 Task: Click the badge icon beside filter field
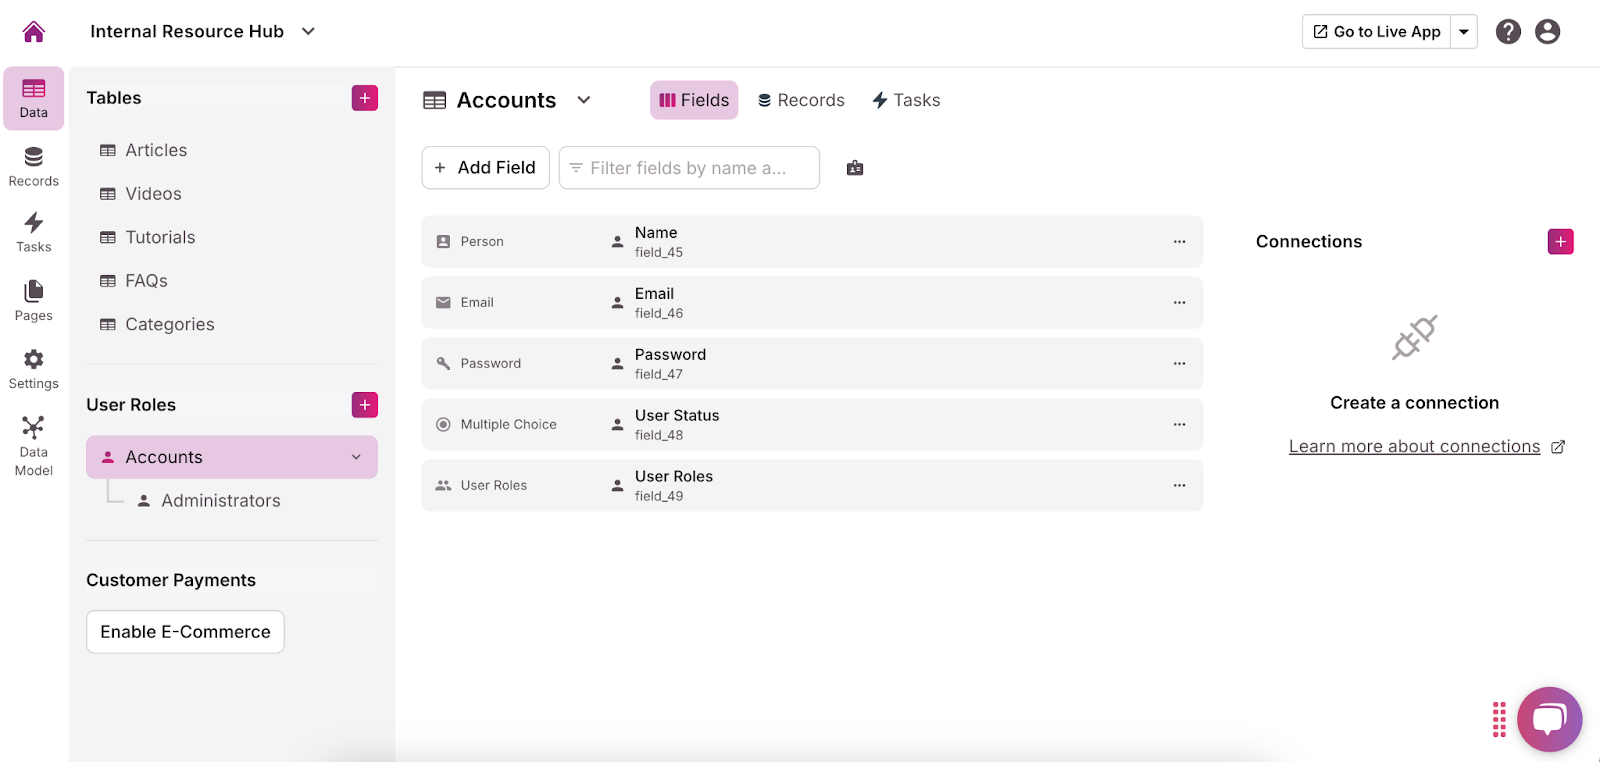tap(855, 168)
